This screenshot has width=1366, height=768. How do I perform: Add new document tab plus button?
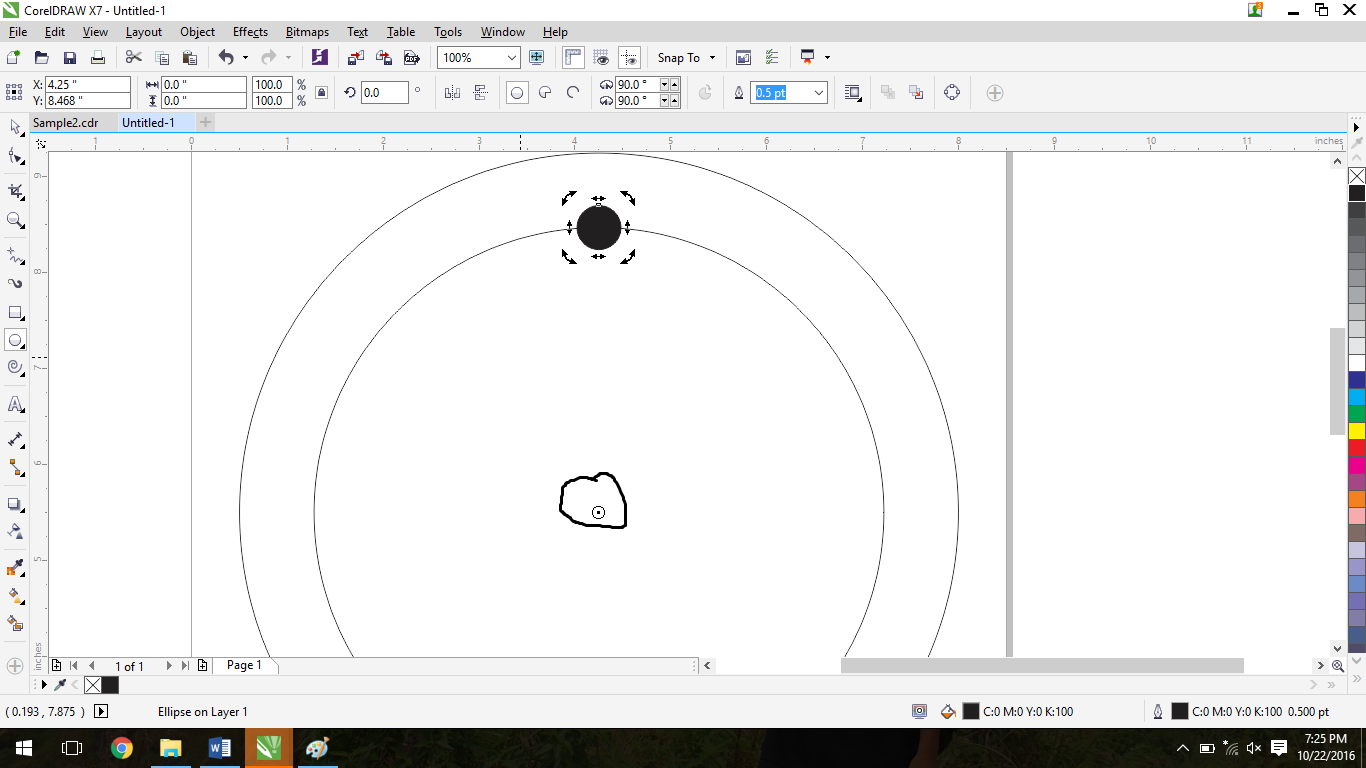tap(206, 123)
